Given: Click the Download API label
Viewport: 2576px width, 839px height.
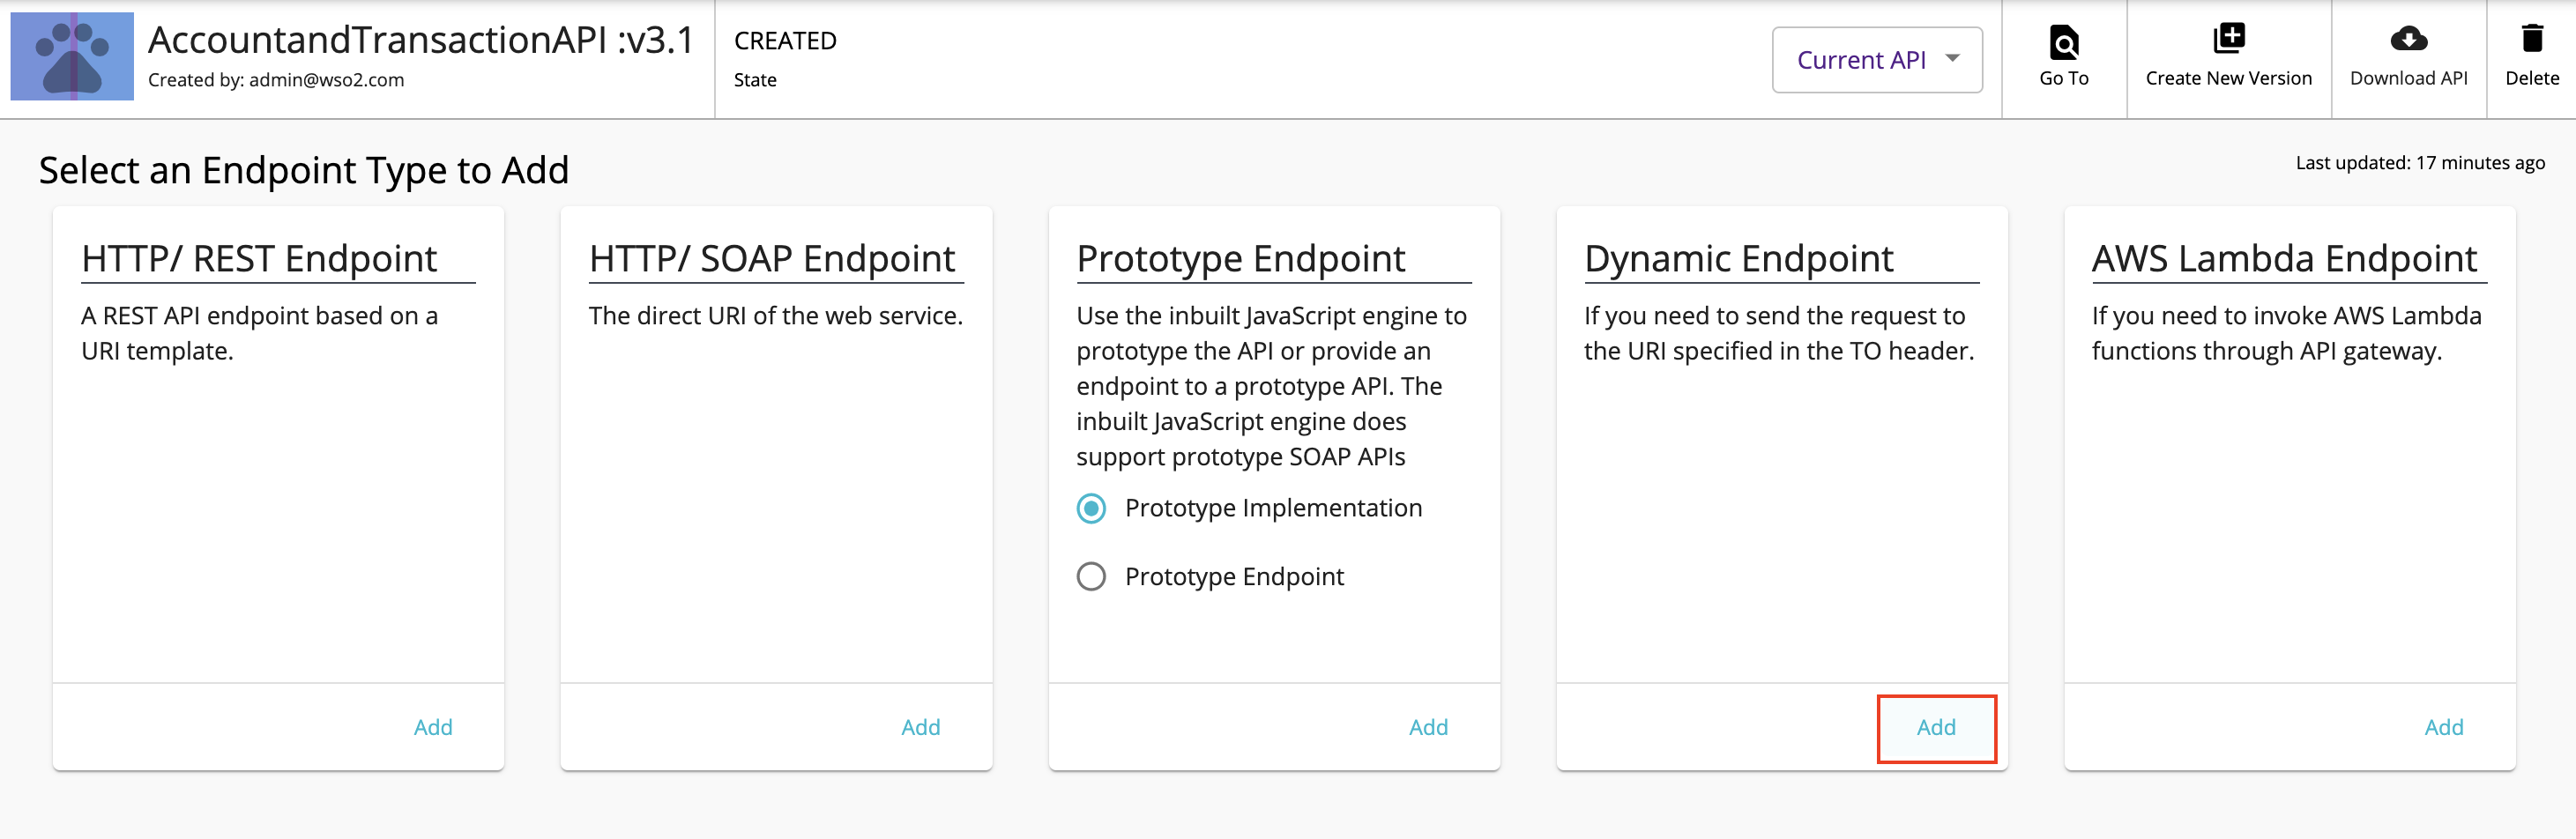Looking at the screenshot, I should coord(2408,78).
